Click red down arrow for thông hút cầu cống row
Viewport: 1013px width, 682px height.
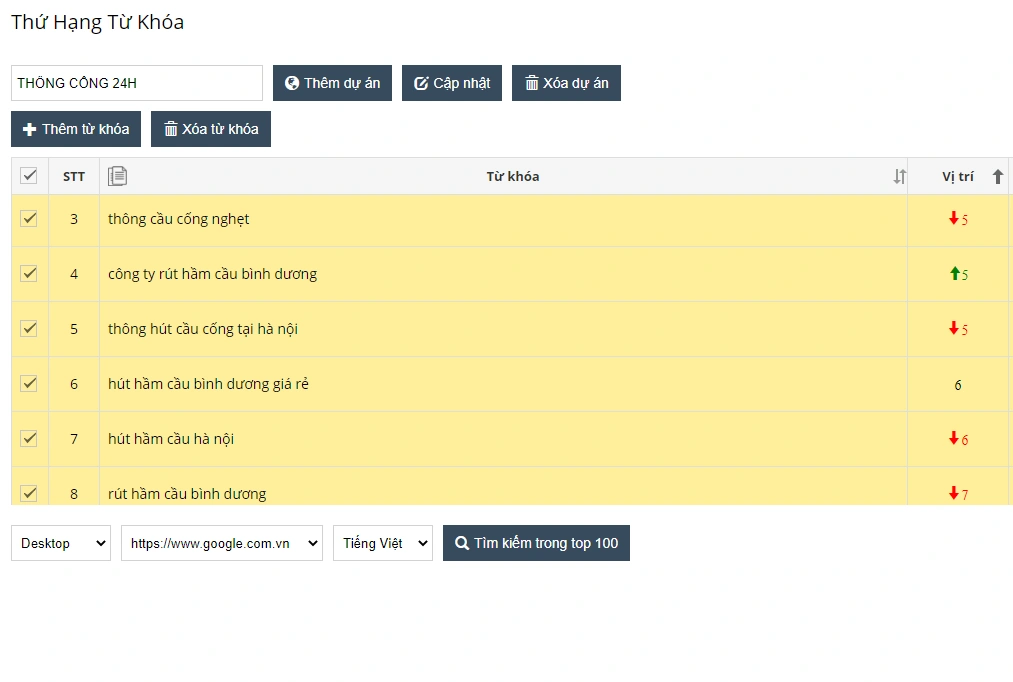click(x=954, y=329)
